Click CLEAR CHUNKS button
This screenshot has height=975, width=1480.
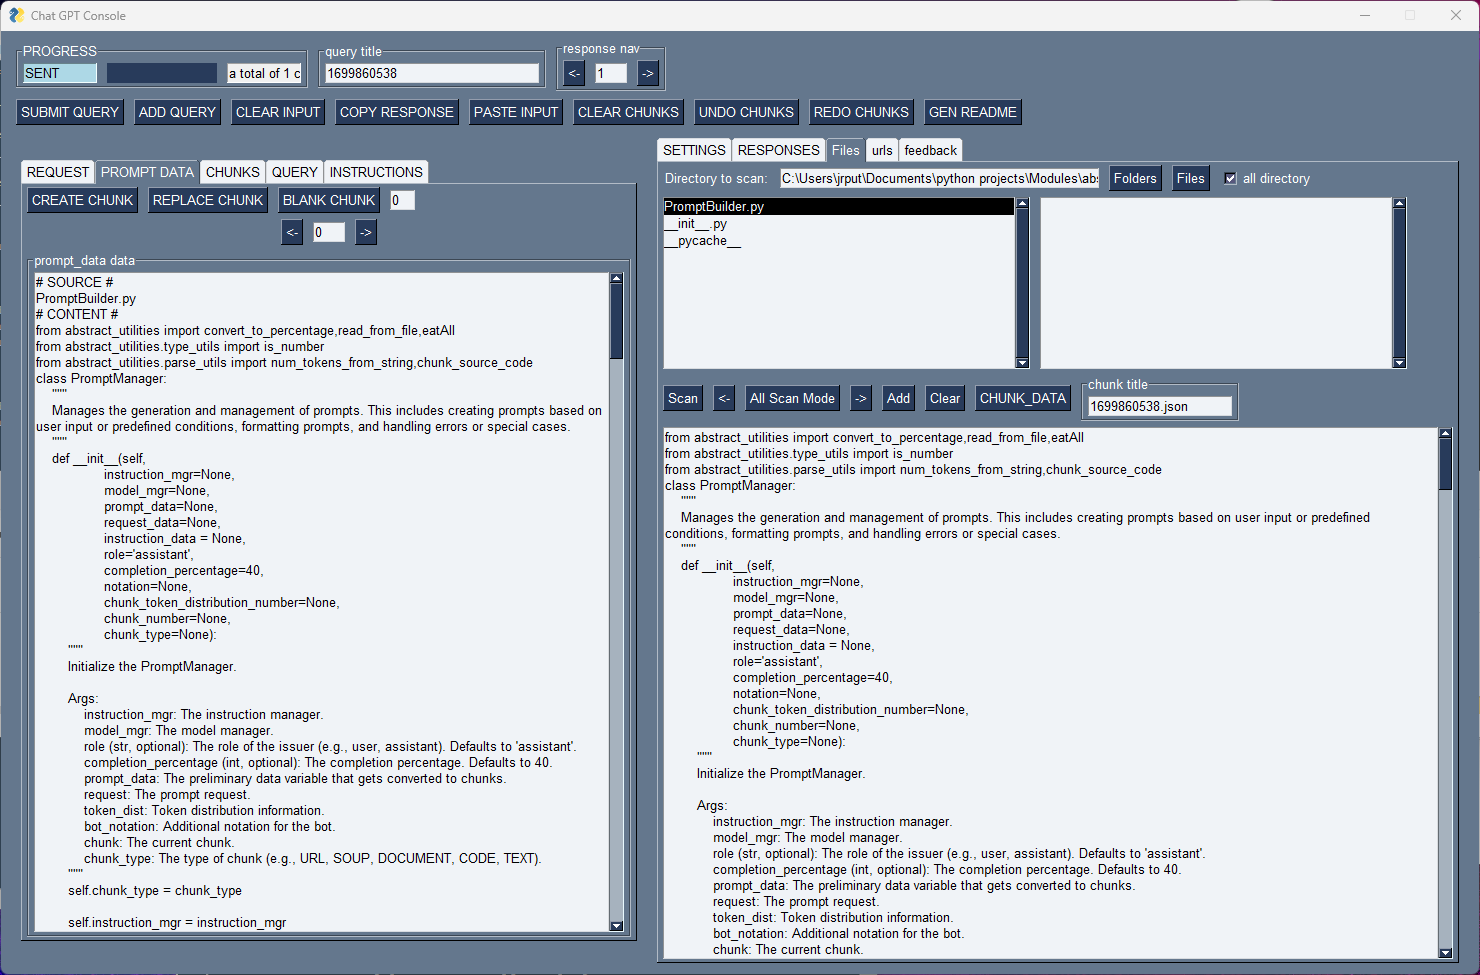pos(628,112)
